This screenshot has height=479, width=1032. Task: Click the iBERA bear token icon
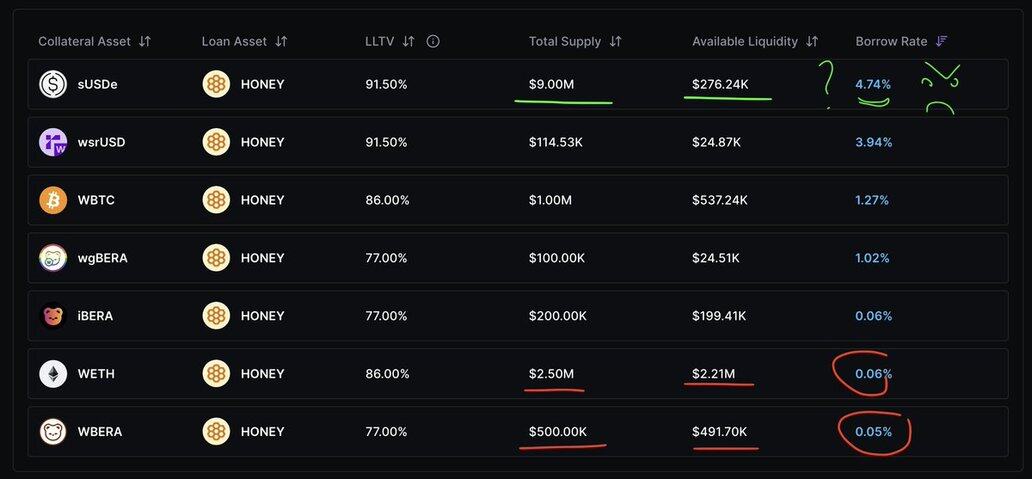point(53,316)
